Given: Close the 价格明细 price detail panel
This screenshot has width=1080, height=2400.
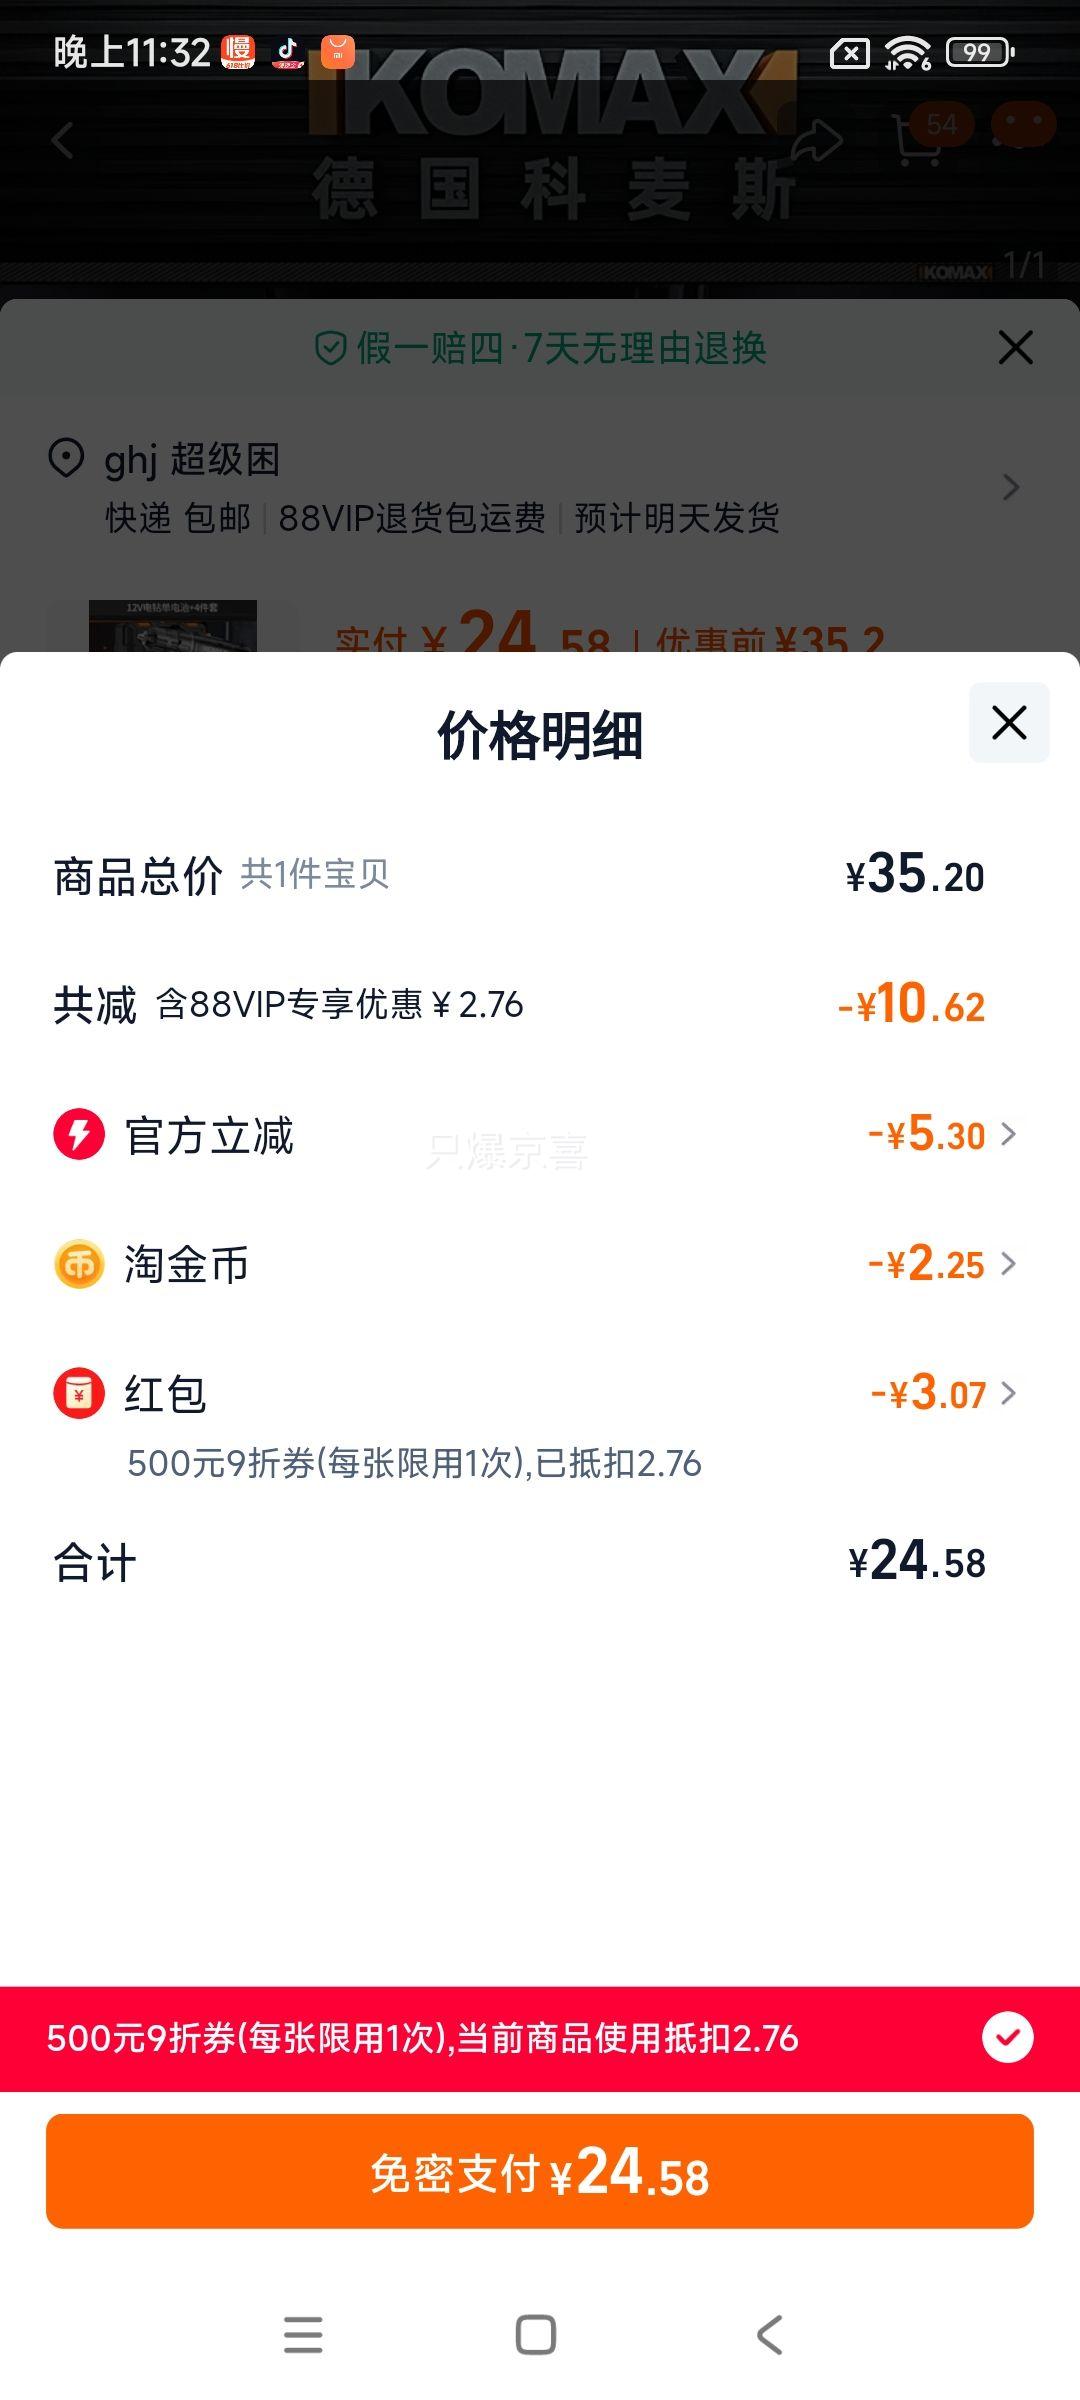Looking at the screenshot, I should click(x=1009, y=722).
